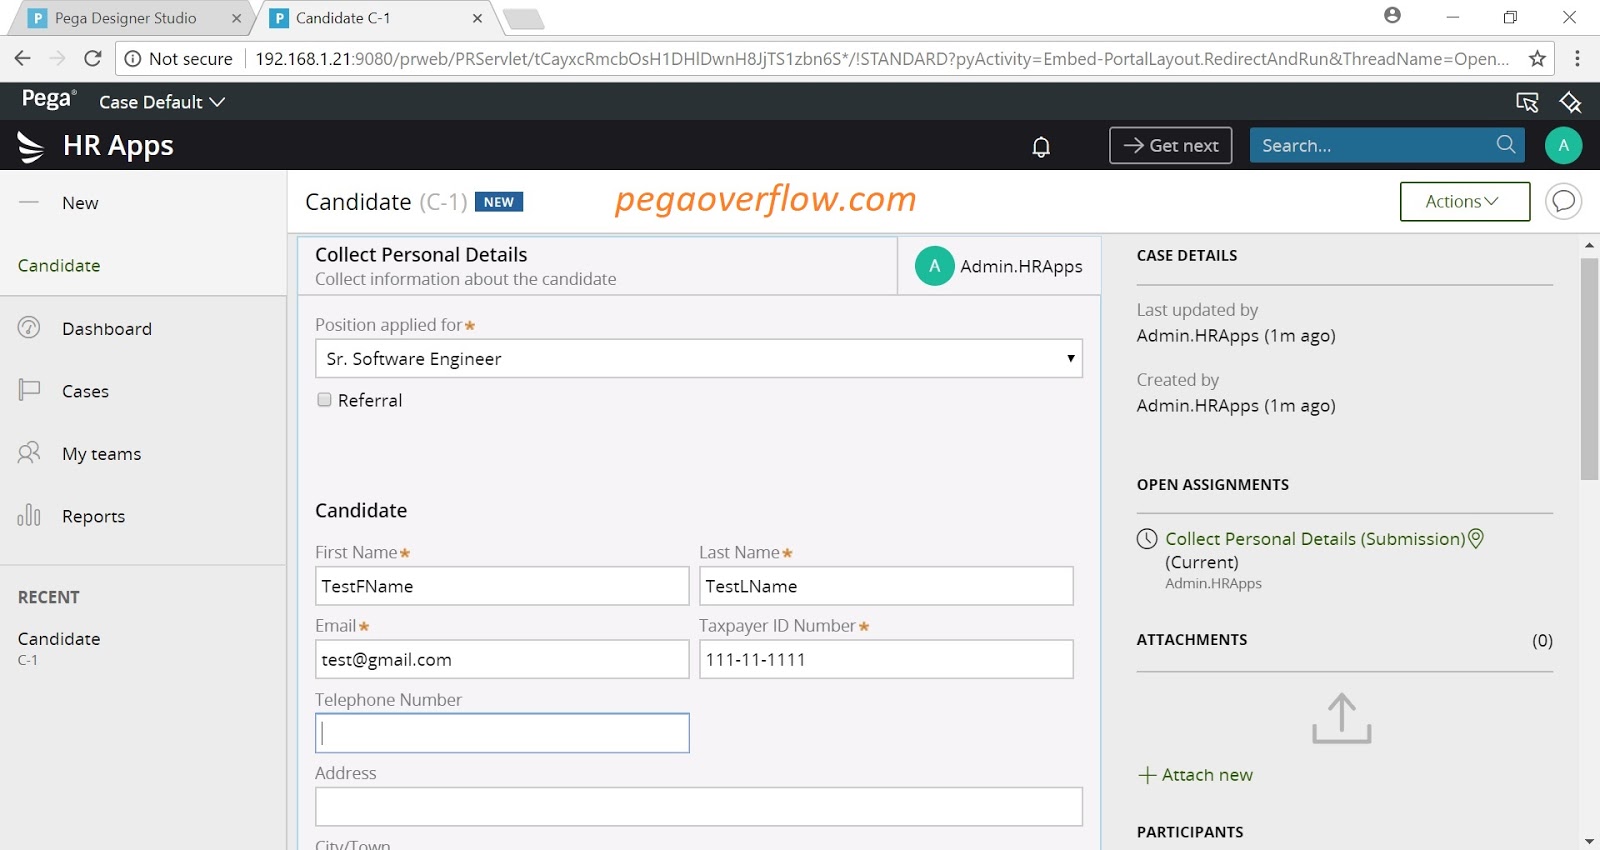Click the HR Apps logo icon

tap(31, 146)
